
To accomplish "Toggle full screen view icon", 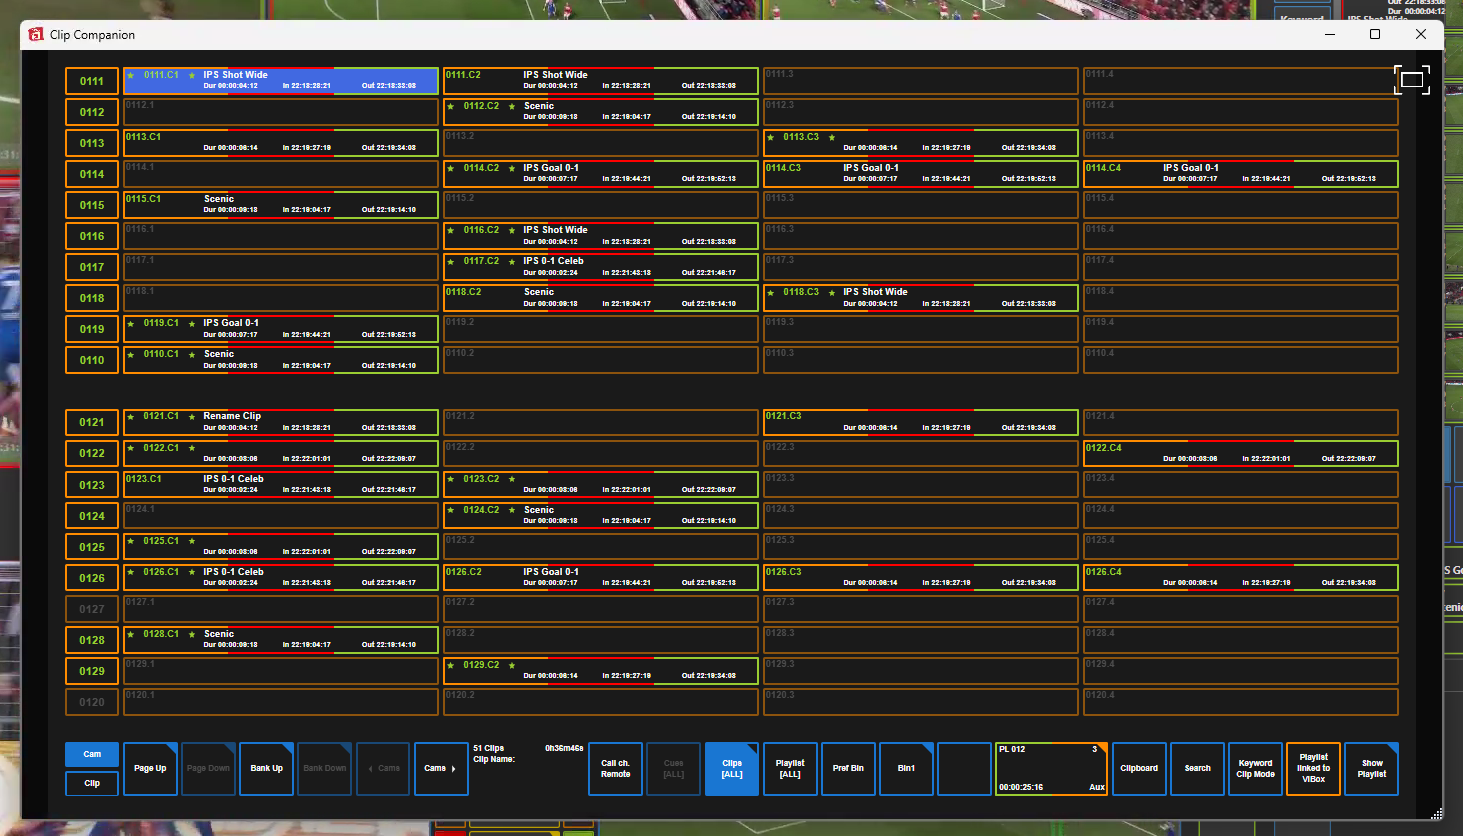I will click(1412, 80).
